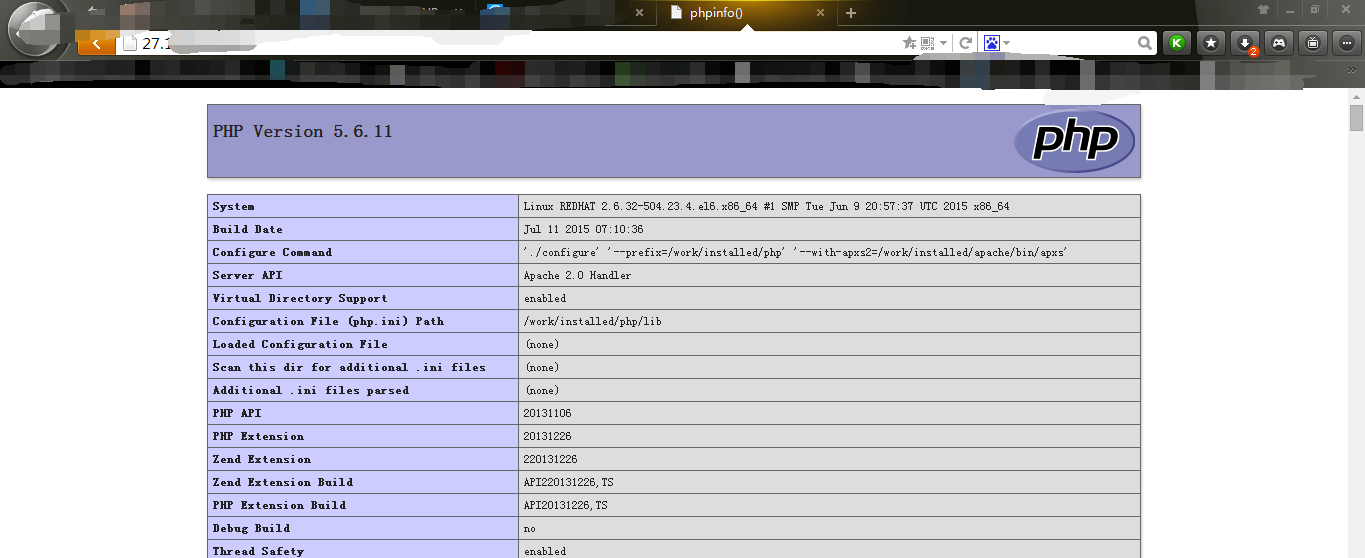Click the search box in the toolbar
The image size is (1365, 558).
pos(1075,43)
